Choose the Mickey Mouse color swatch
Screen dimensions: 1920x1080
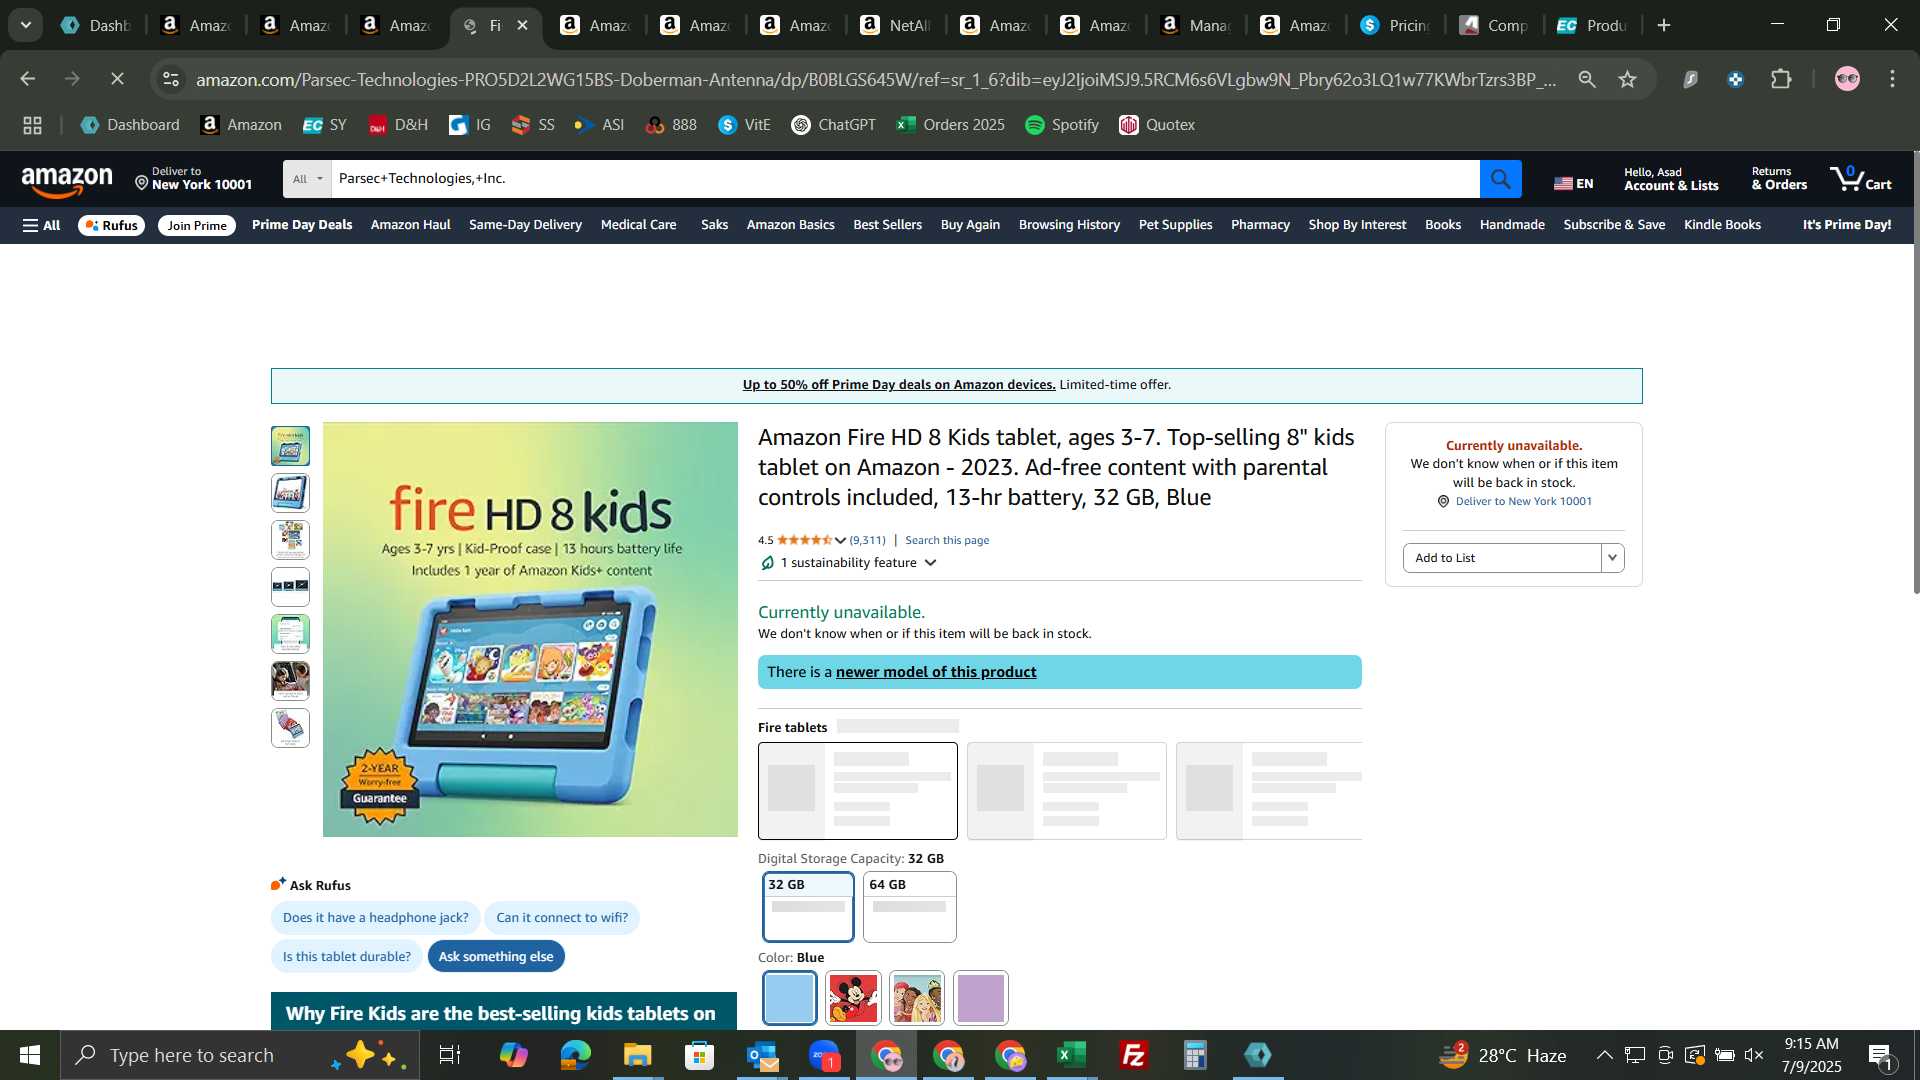point(853,998)
